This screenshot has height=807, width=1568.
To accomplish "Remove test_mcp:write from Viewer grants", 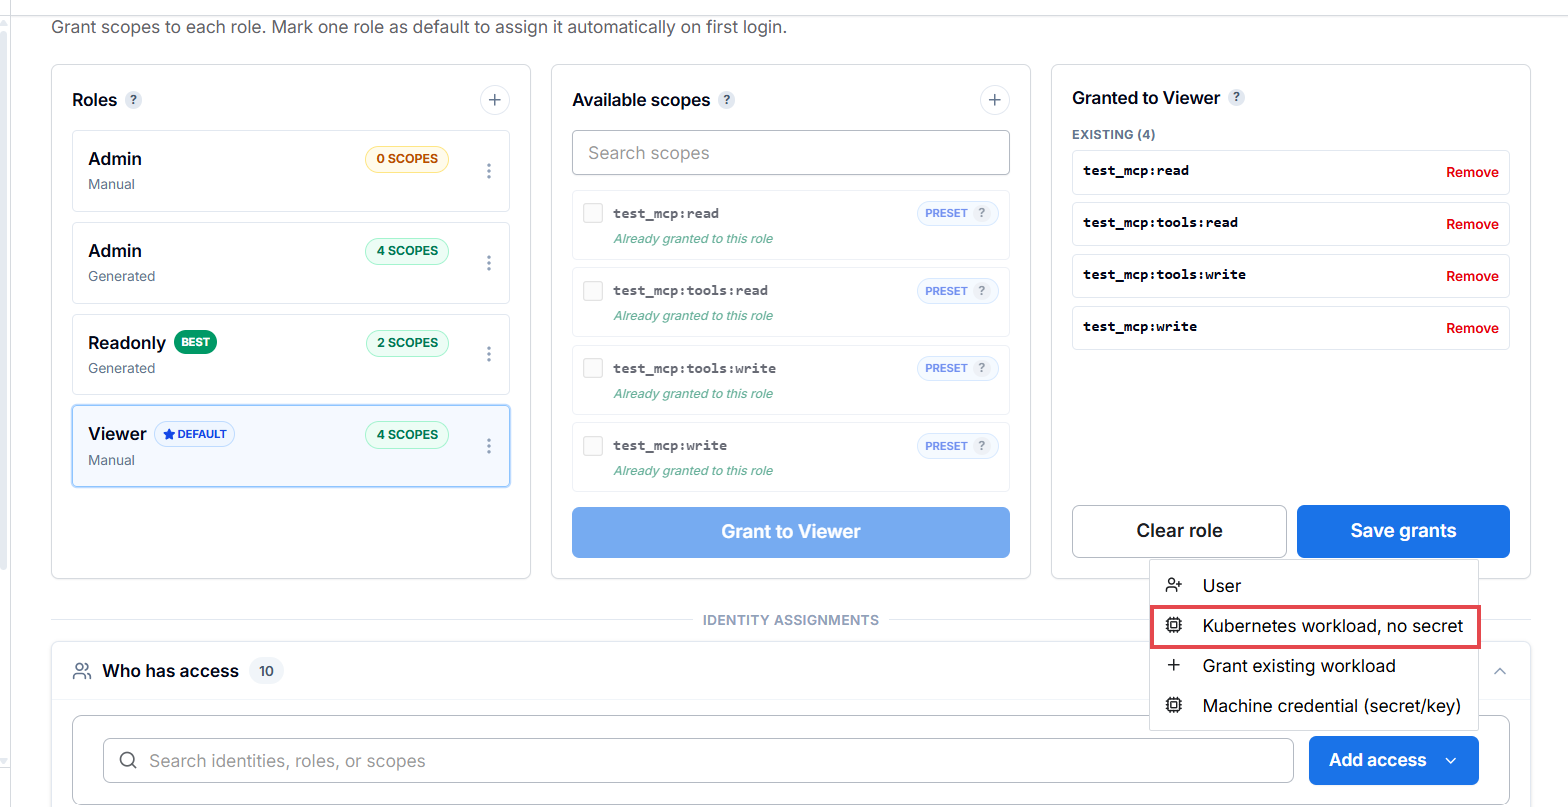I will pos(1472,328).
